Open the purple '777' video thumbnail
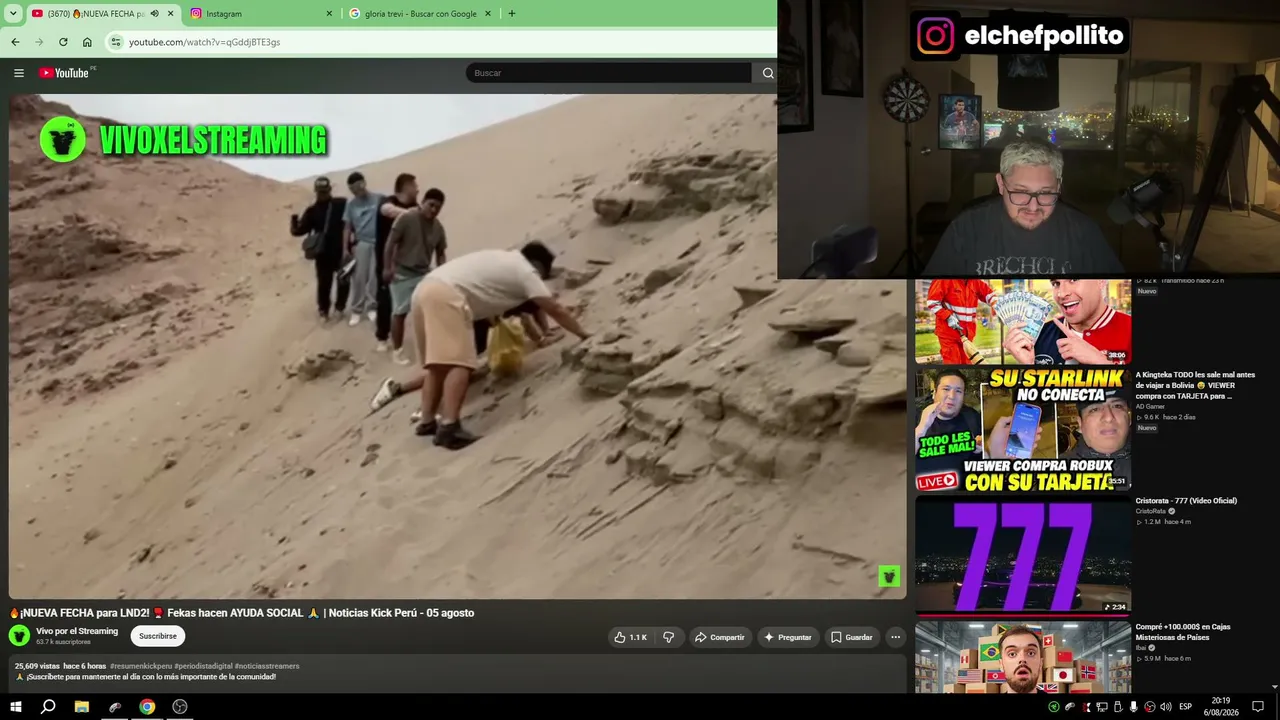Viewport: 1280px width, 720px height. (1023, 556)
